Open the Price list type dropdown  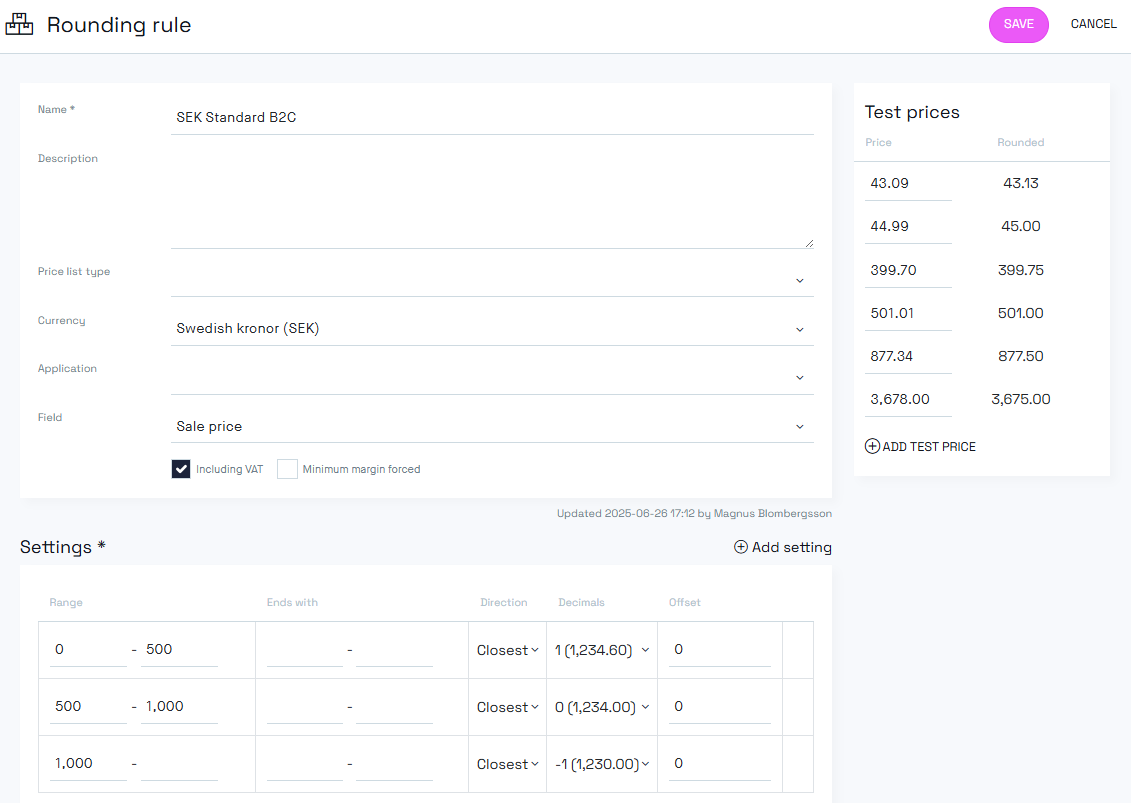(492, 280)
